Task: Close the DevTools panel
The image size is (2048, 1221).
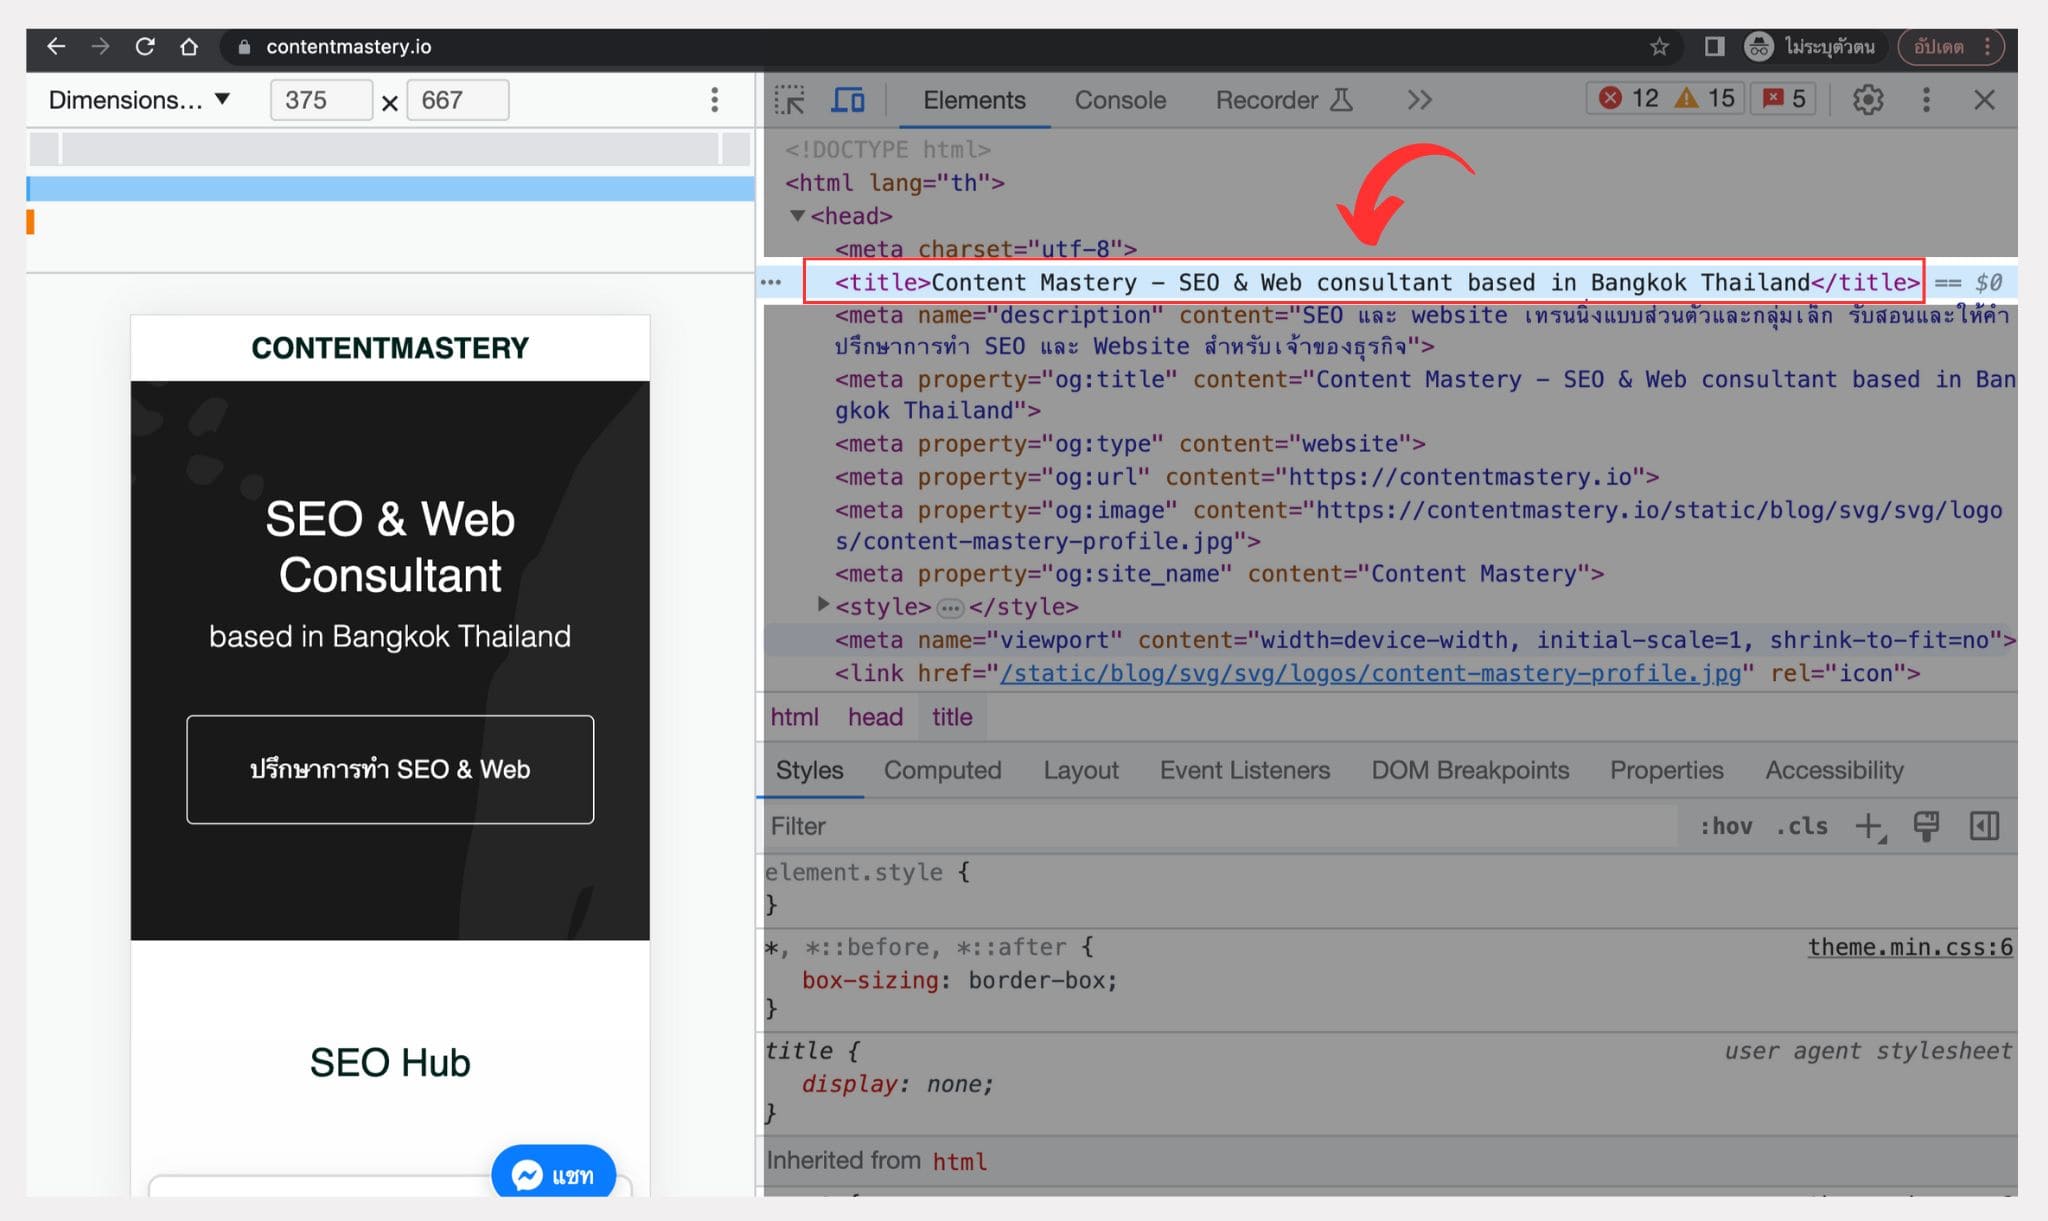Action: coord(1984,100)
